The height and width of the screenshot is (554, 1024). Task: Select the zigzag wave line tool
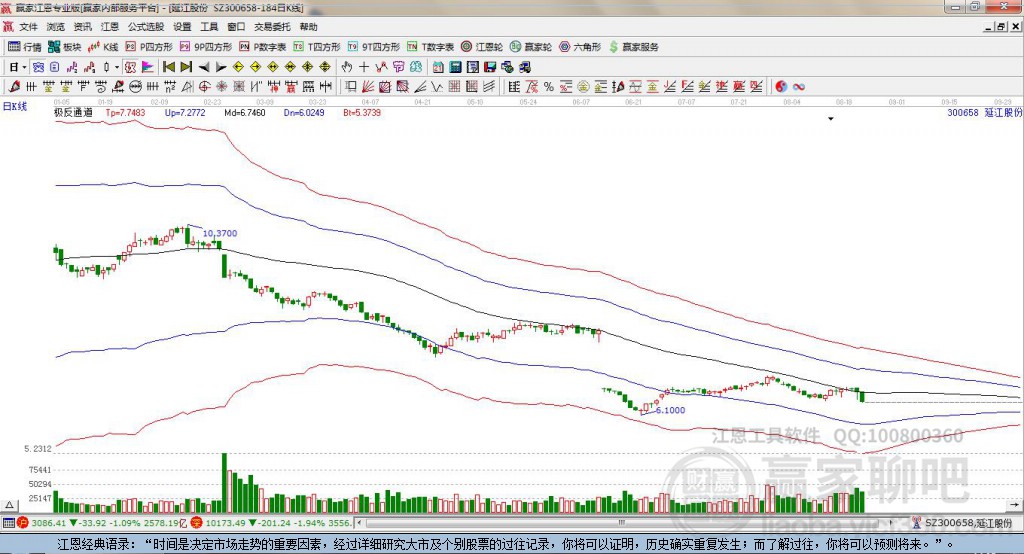[x=437, y=86]
